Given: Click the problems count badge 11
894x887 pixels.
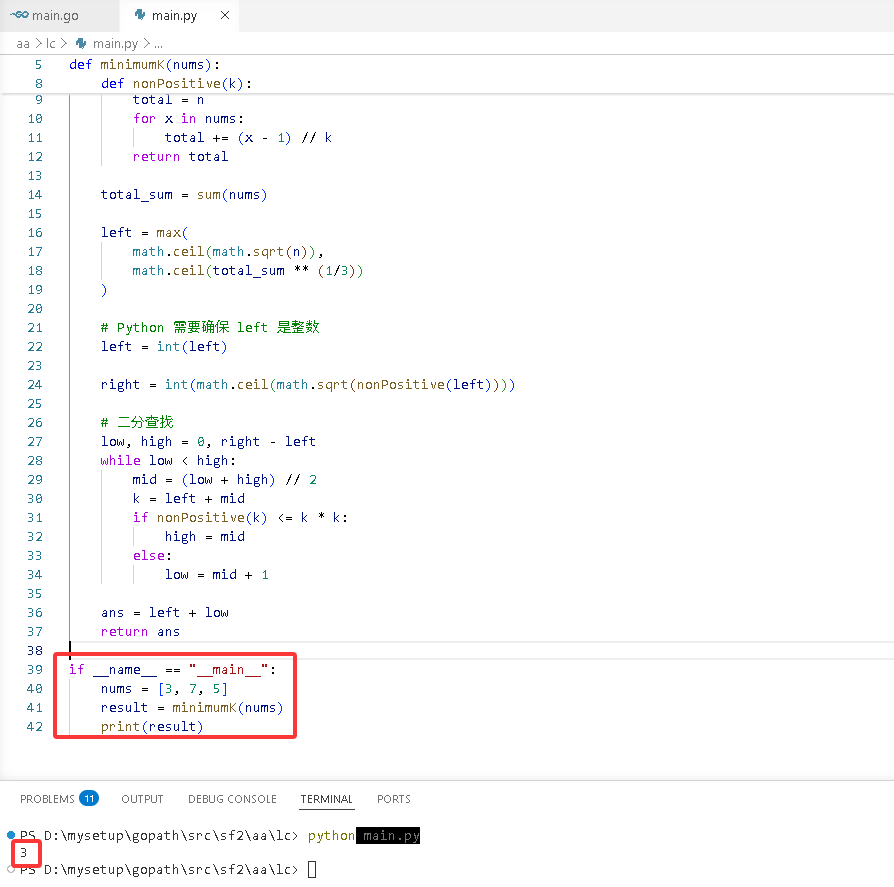Looking at the screenshot, I should coord(89,798).
